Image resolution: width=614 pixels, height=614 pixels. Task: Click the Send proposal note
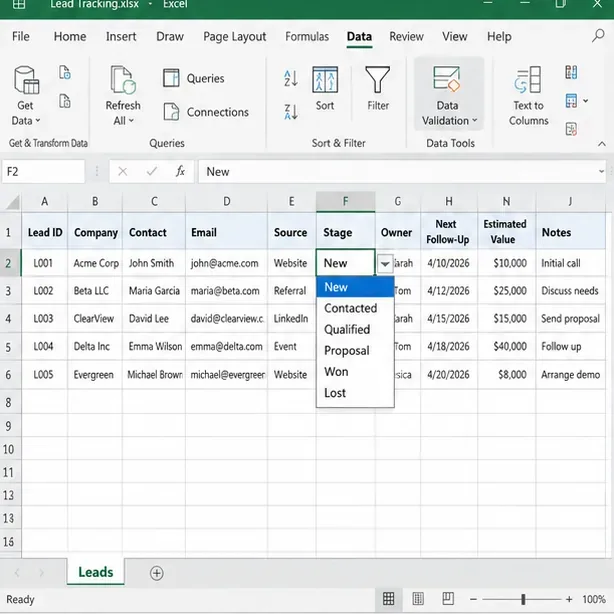coord(571,319)
